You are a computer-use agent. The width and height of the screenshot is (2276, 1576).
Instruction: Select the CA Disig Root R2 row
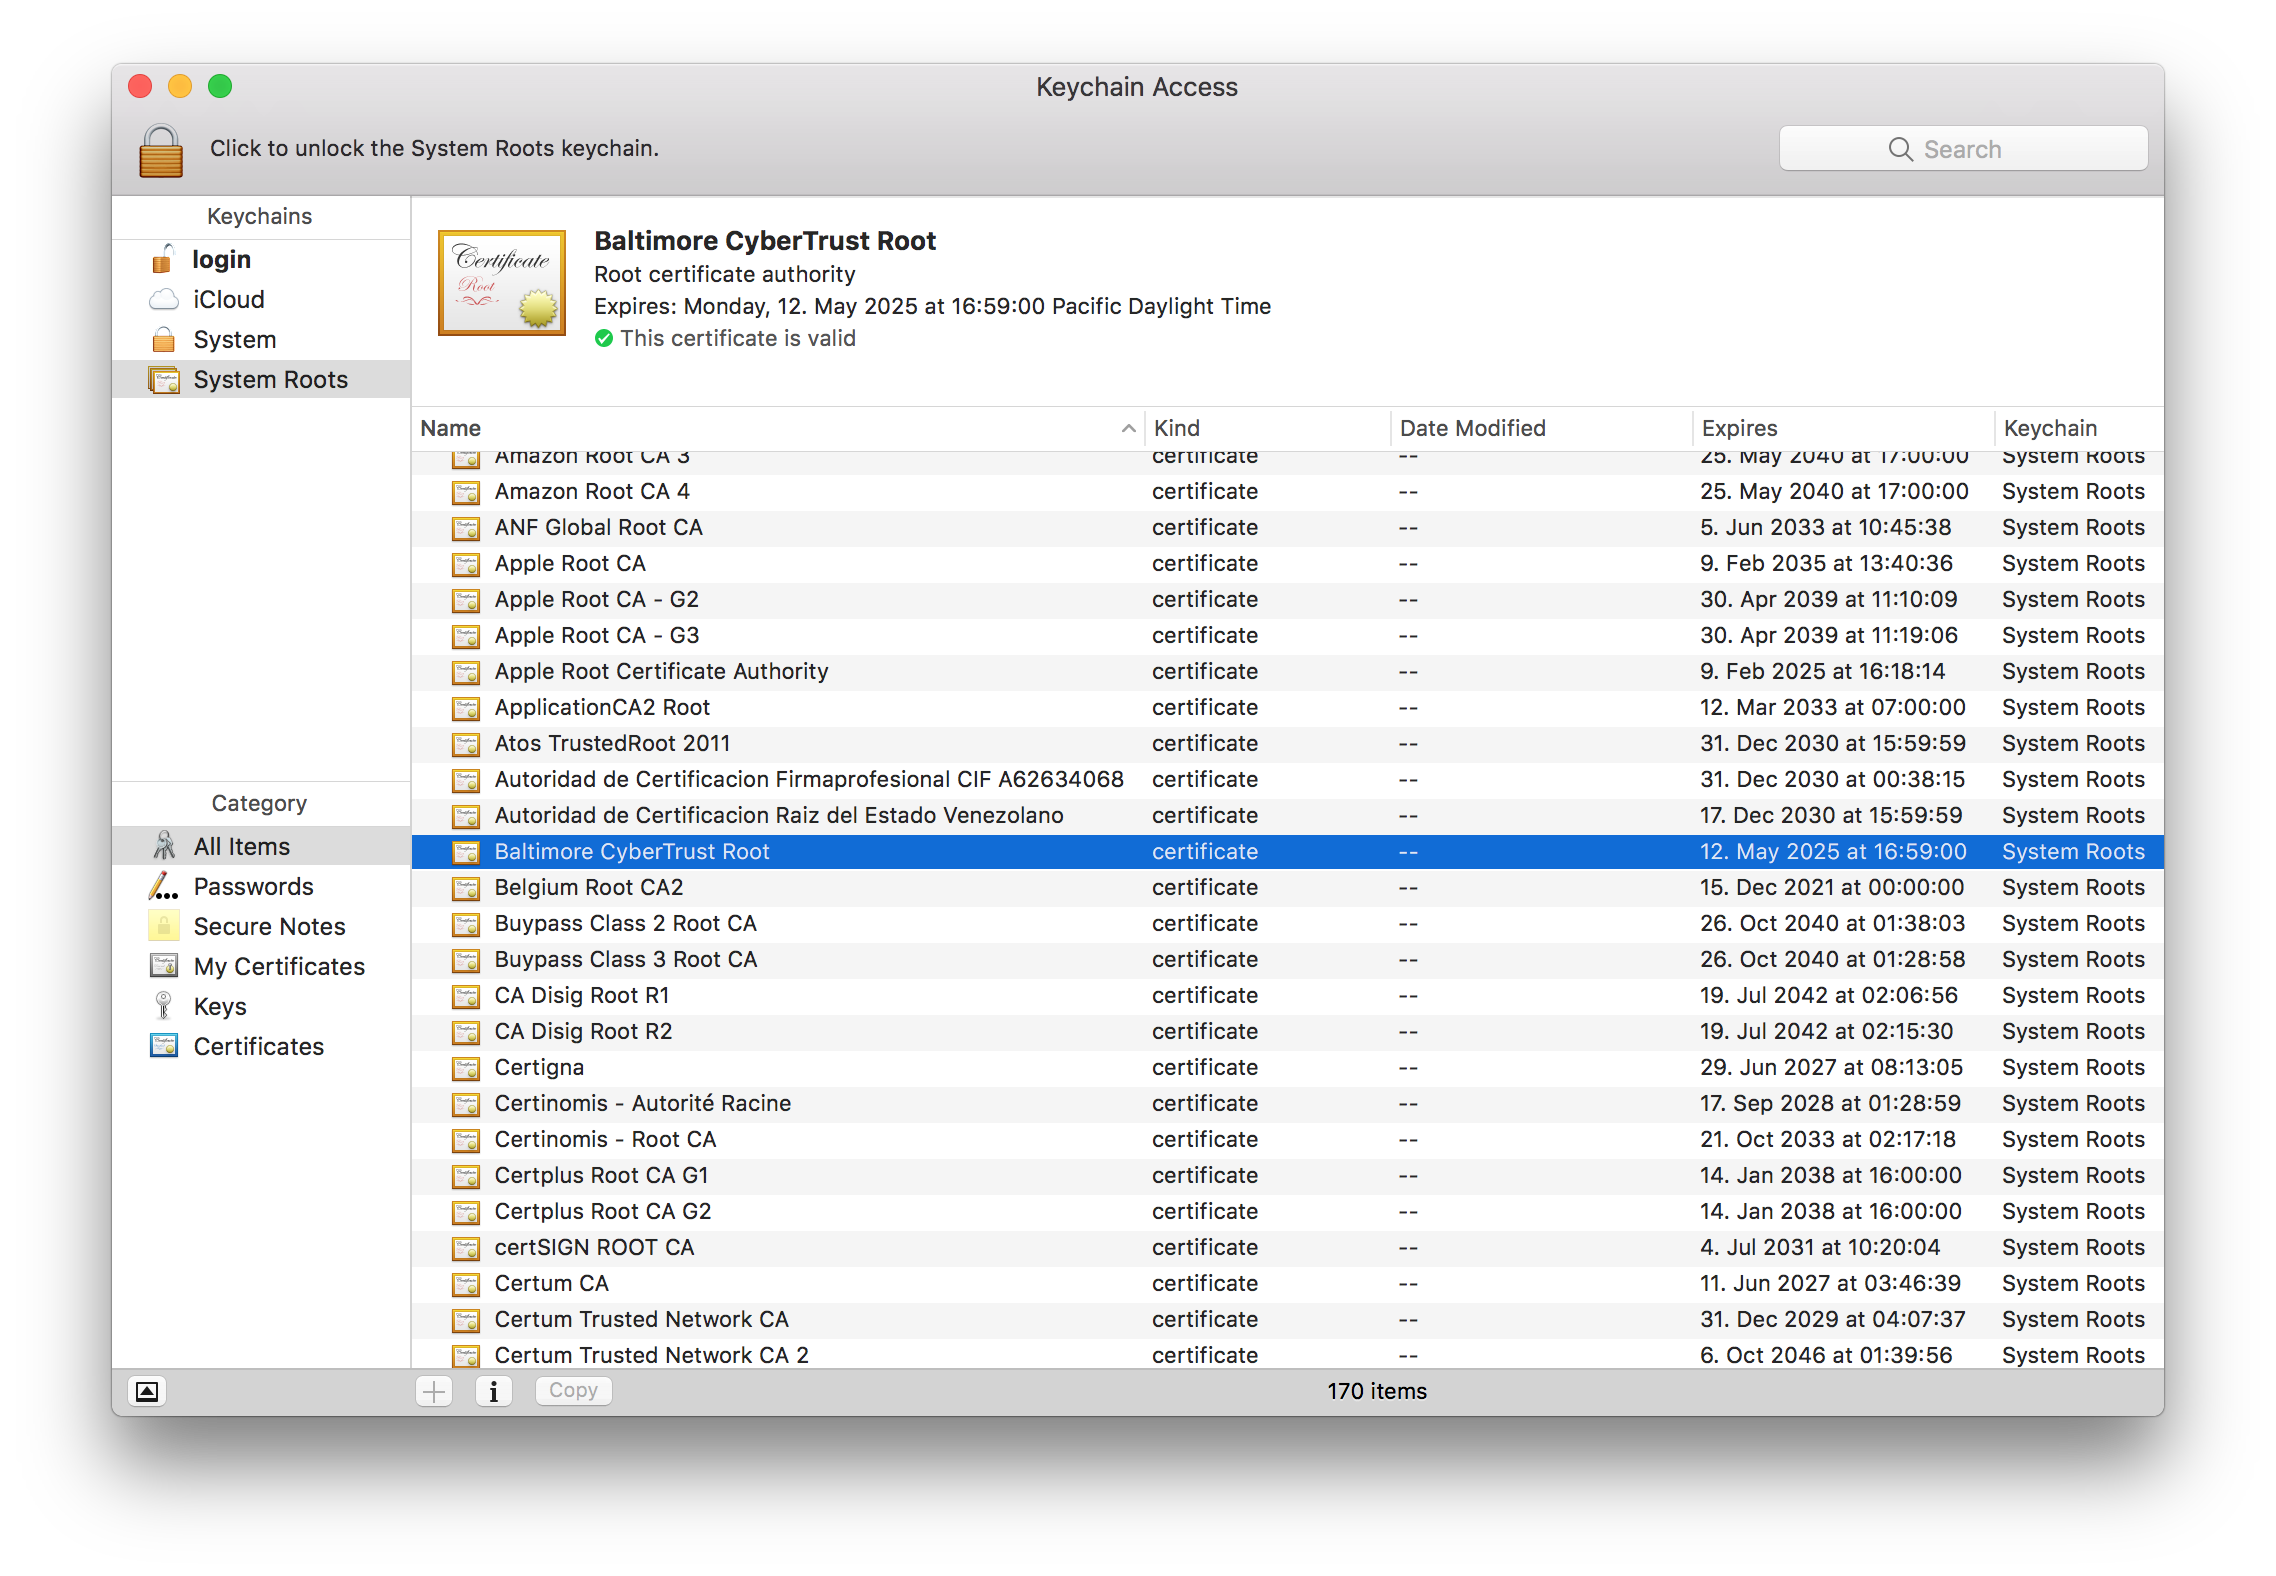pyautogui.click(x=1288, y=1032)
